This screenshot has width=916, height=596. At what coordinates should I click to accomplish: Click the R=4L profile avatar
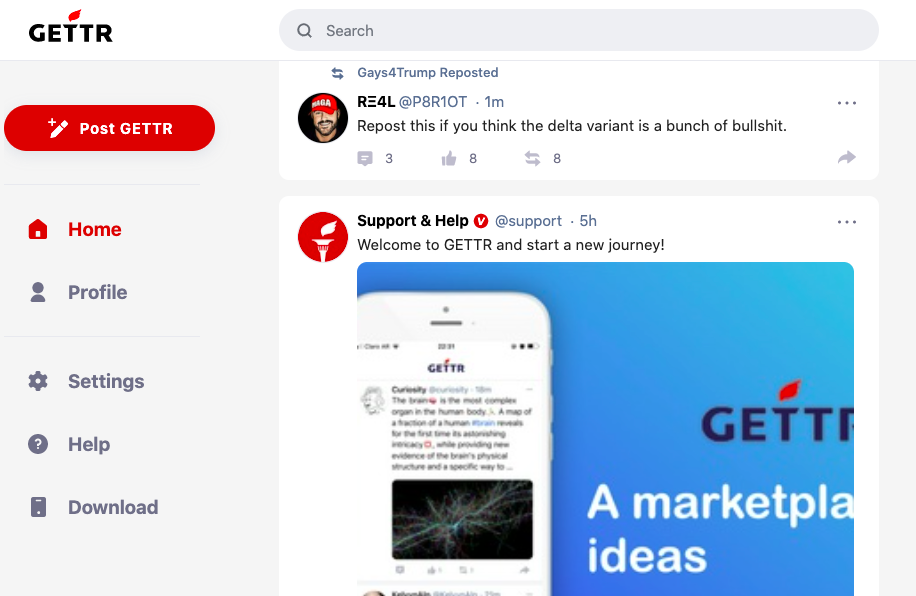(x=323, y=117)
